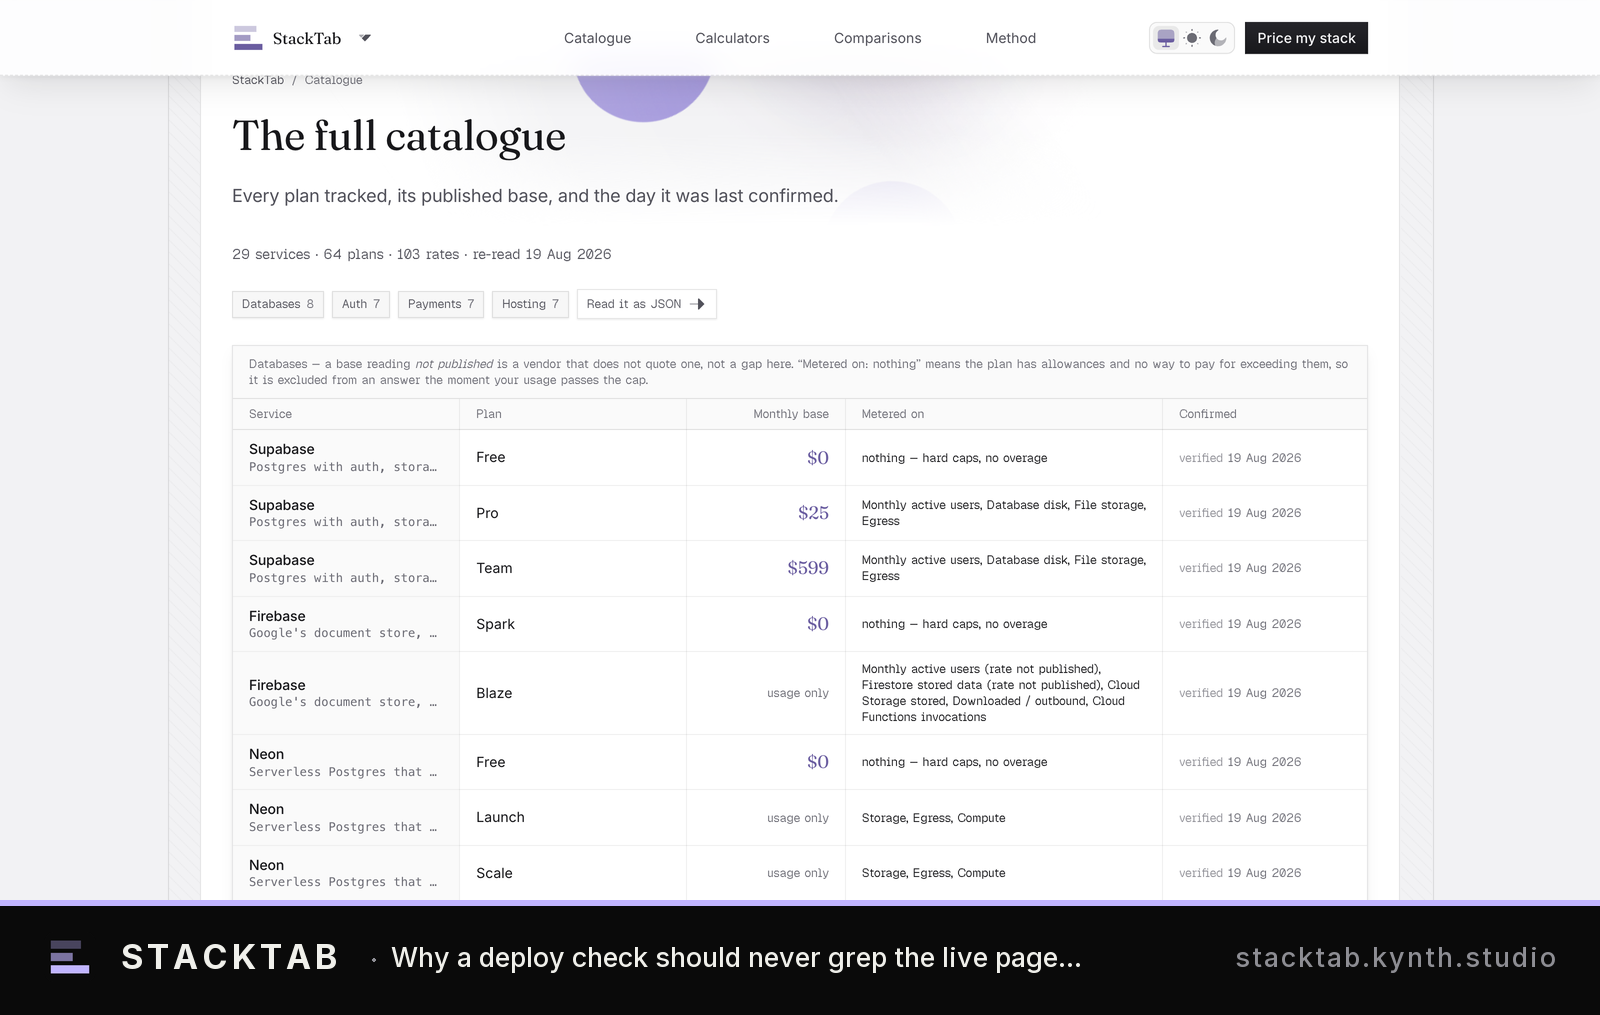Filter by Payments 7 chip
1600x1015 pixels.
tap(441, 304)
